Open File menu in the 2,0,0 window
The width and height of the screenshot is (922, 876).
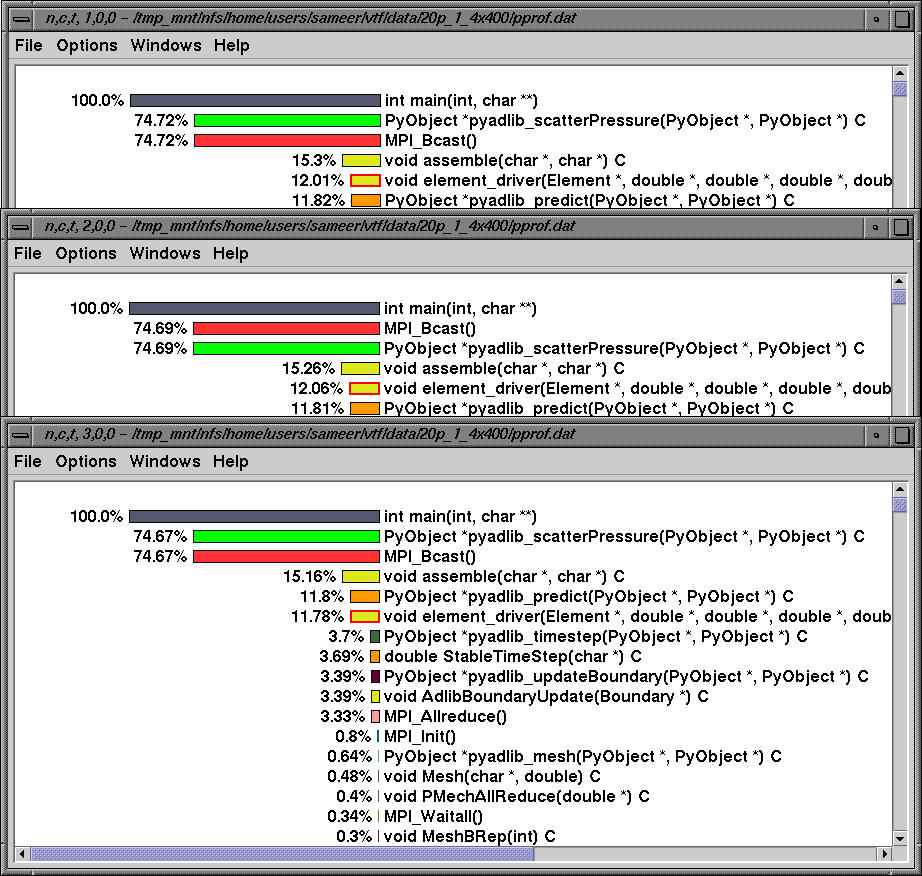tap(28, 253)
